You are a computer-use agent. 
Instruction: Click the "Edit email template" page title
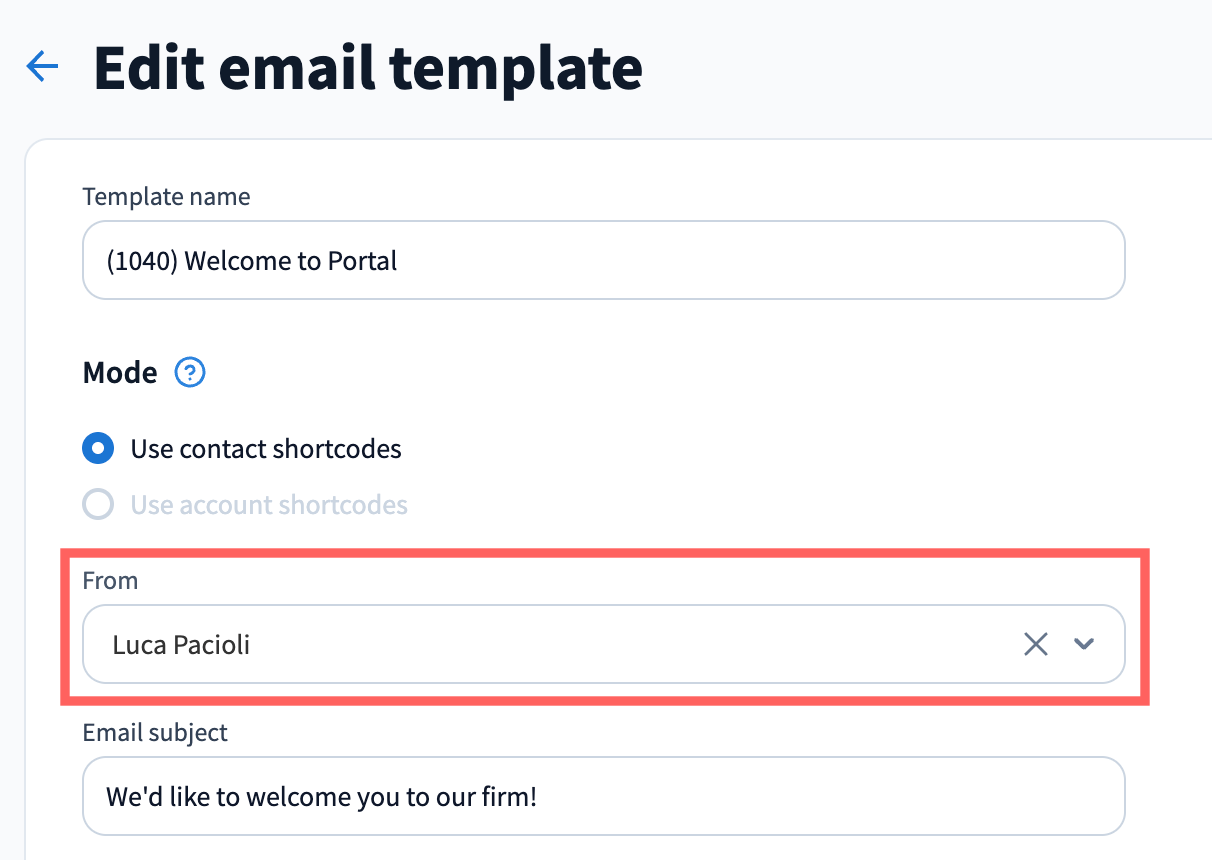tap(368, 68)
